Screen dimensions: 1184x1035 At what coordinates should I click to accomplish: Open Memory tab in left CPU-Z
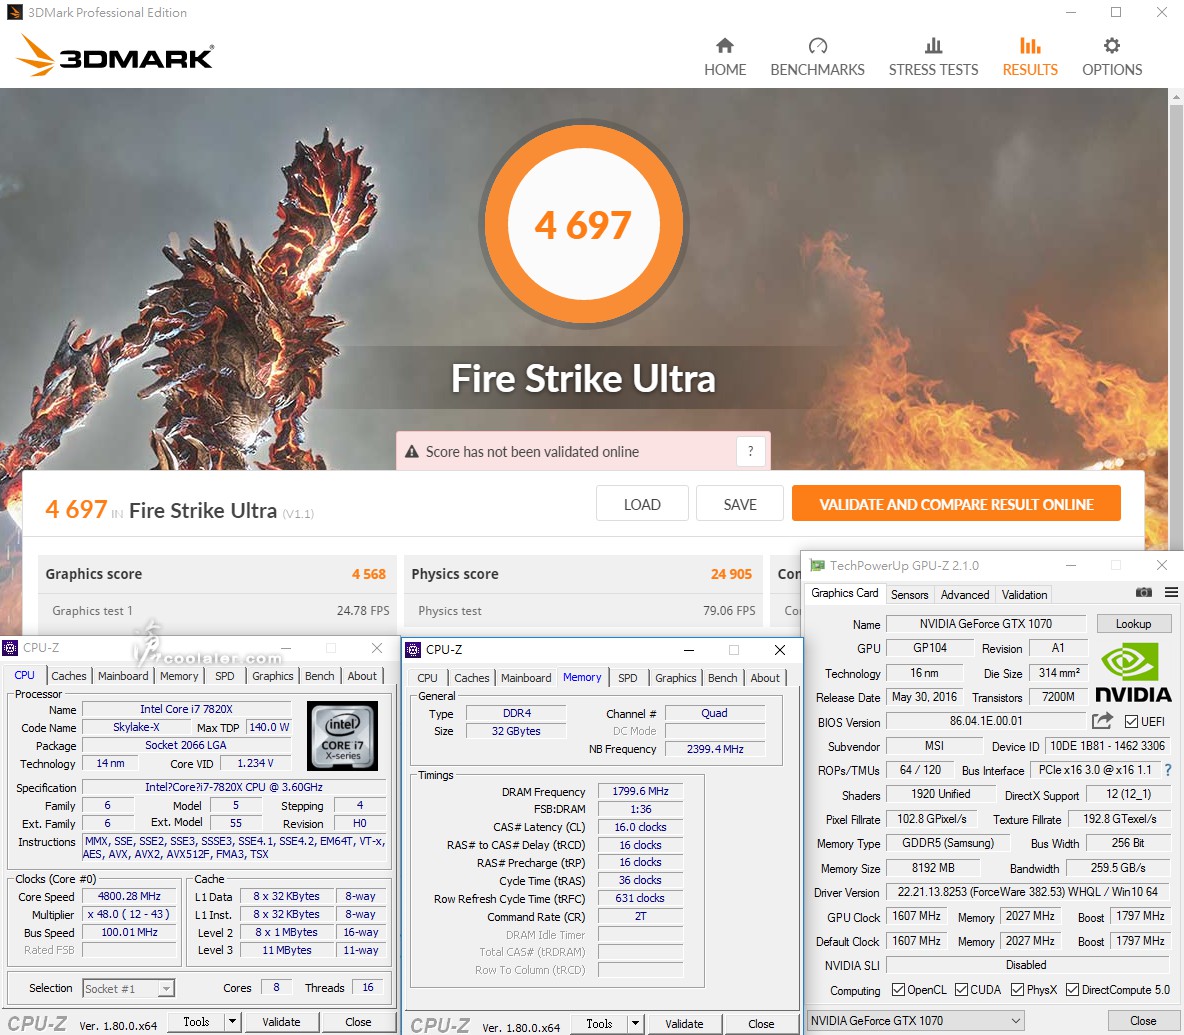coord(179,676)
